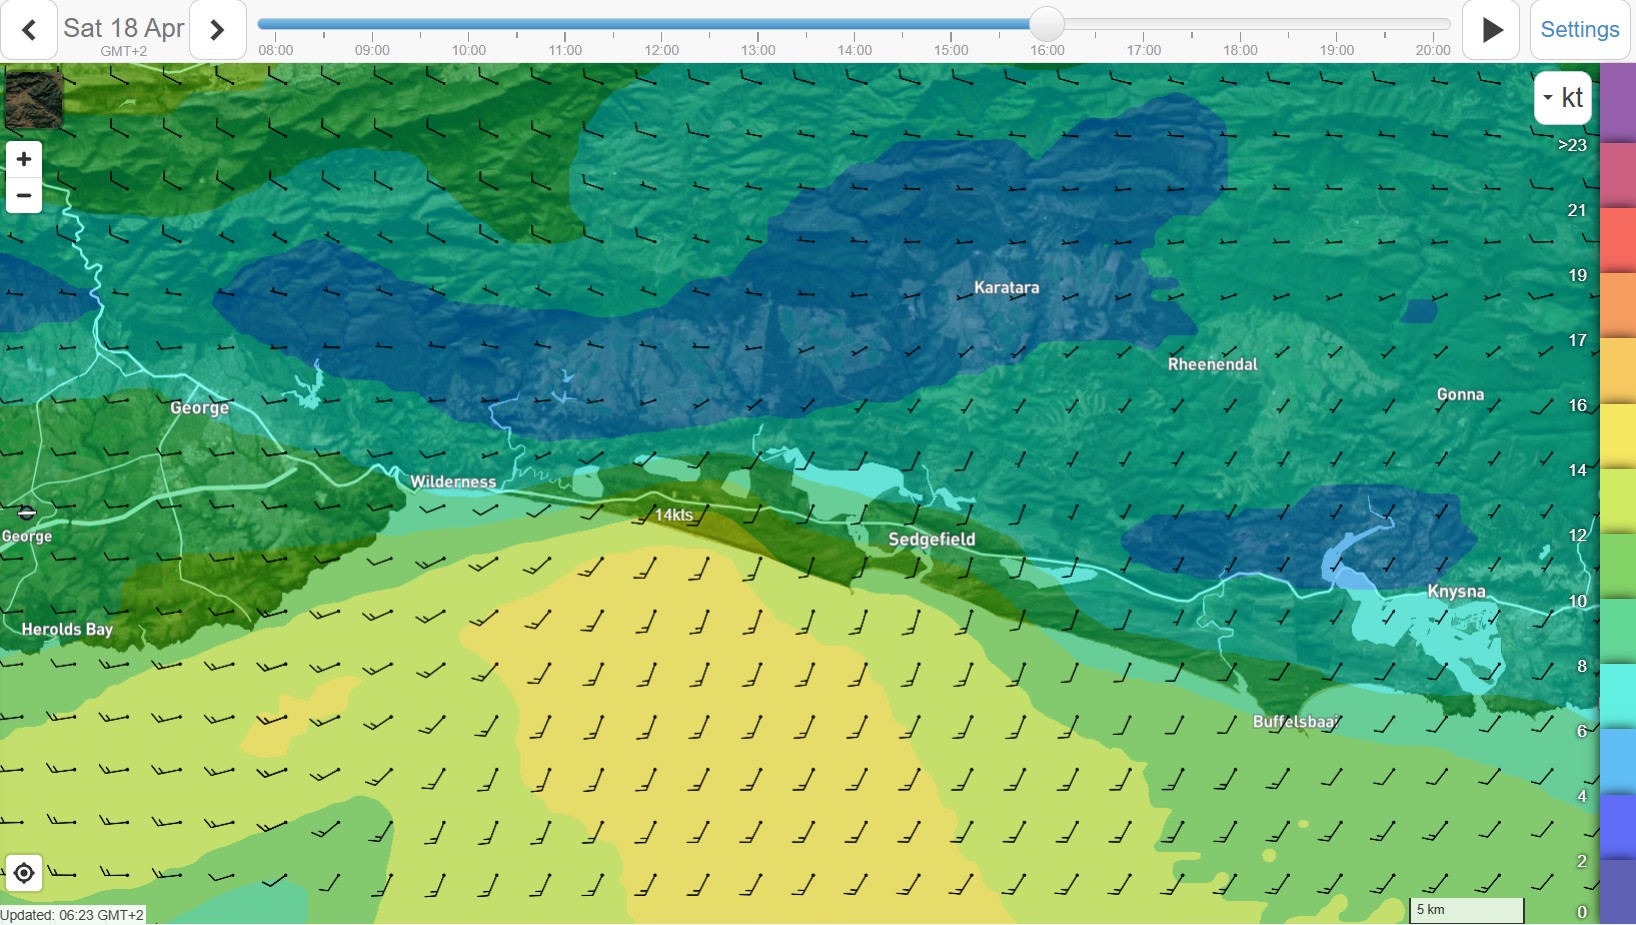Click the red 21 knot legend color

(1617, 240)
